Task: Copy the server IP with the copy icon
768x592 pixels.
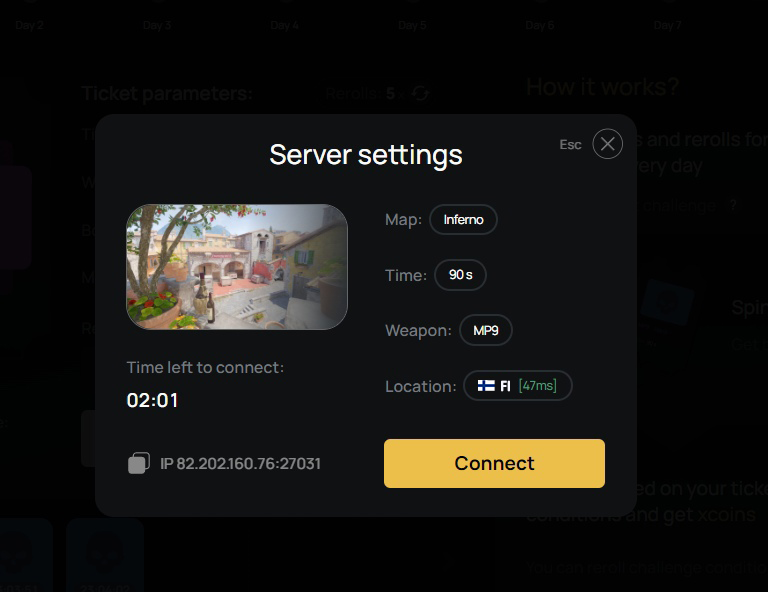Action: [139, 463]
